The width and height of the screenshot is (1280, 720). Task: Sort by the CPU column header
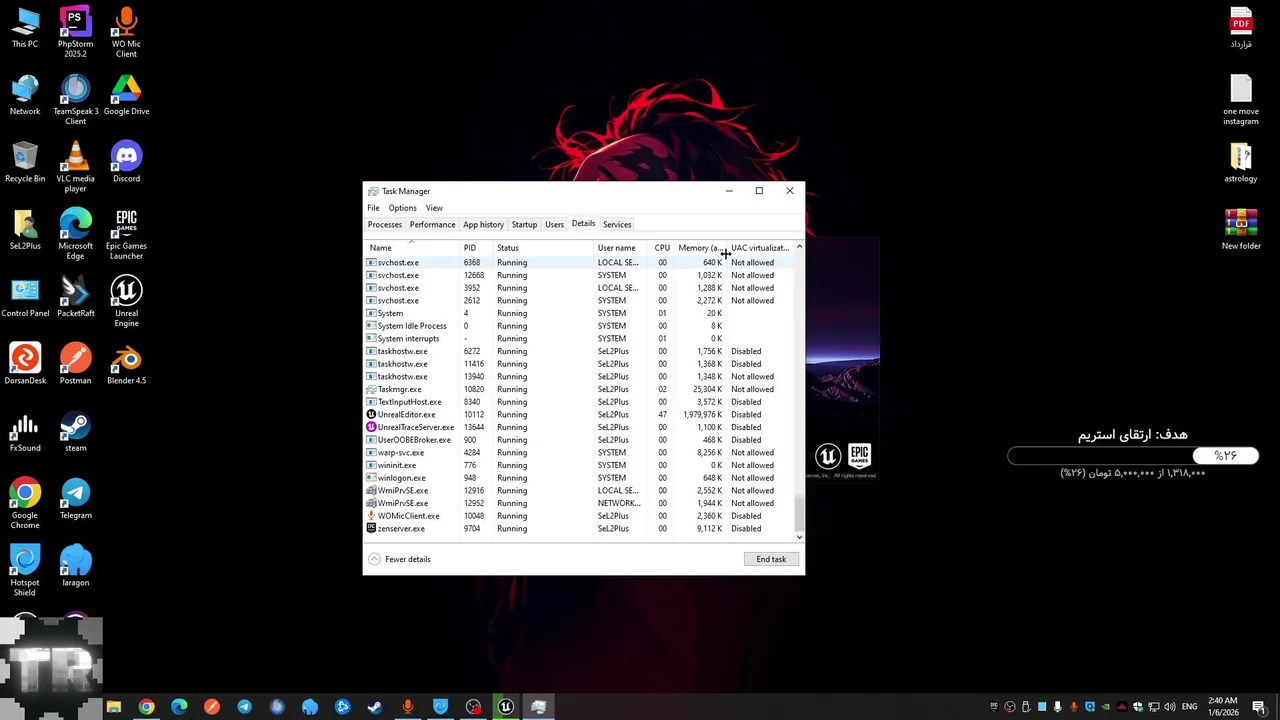[x=662, y=248]
